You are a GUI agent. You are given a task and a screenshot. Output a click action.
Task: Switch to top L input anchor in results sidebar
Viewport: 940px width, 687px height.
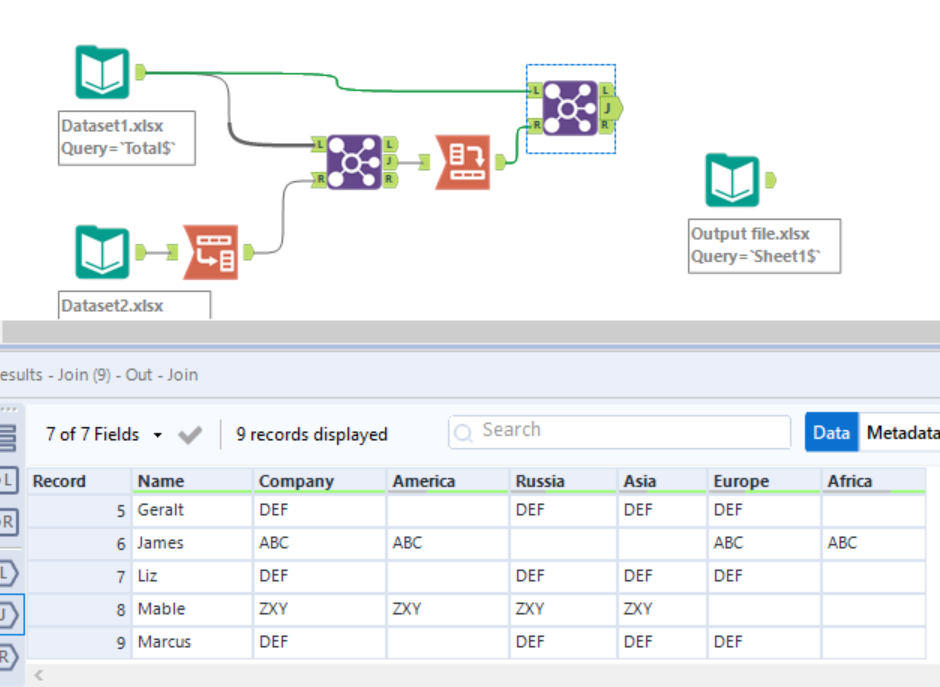coord(9,480)
